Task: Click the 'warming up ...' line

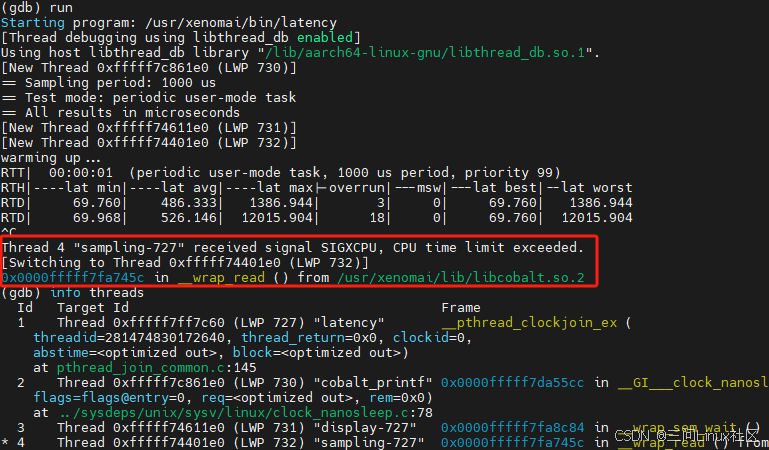Action: click(x=51, y=158)
